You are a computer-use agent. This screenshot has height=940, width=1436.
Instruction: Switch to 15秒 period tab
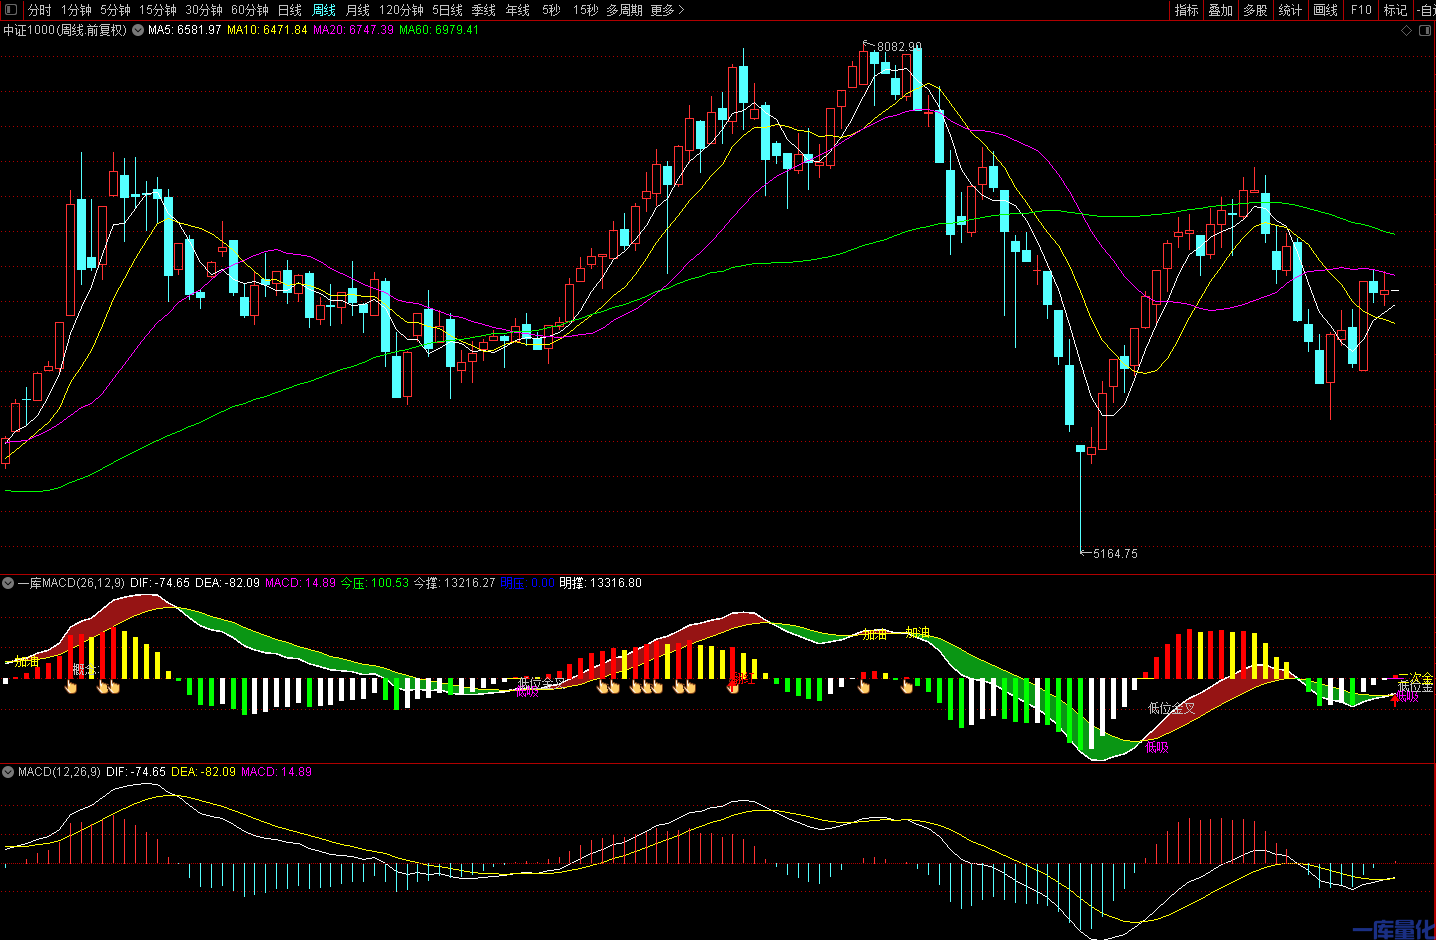click(x=586, y=10)
